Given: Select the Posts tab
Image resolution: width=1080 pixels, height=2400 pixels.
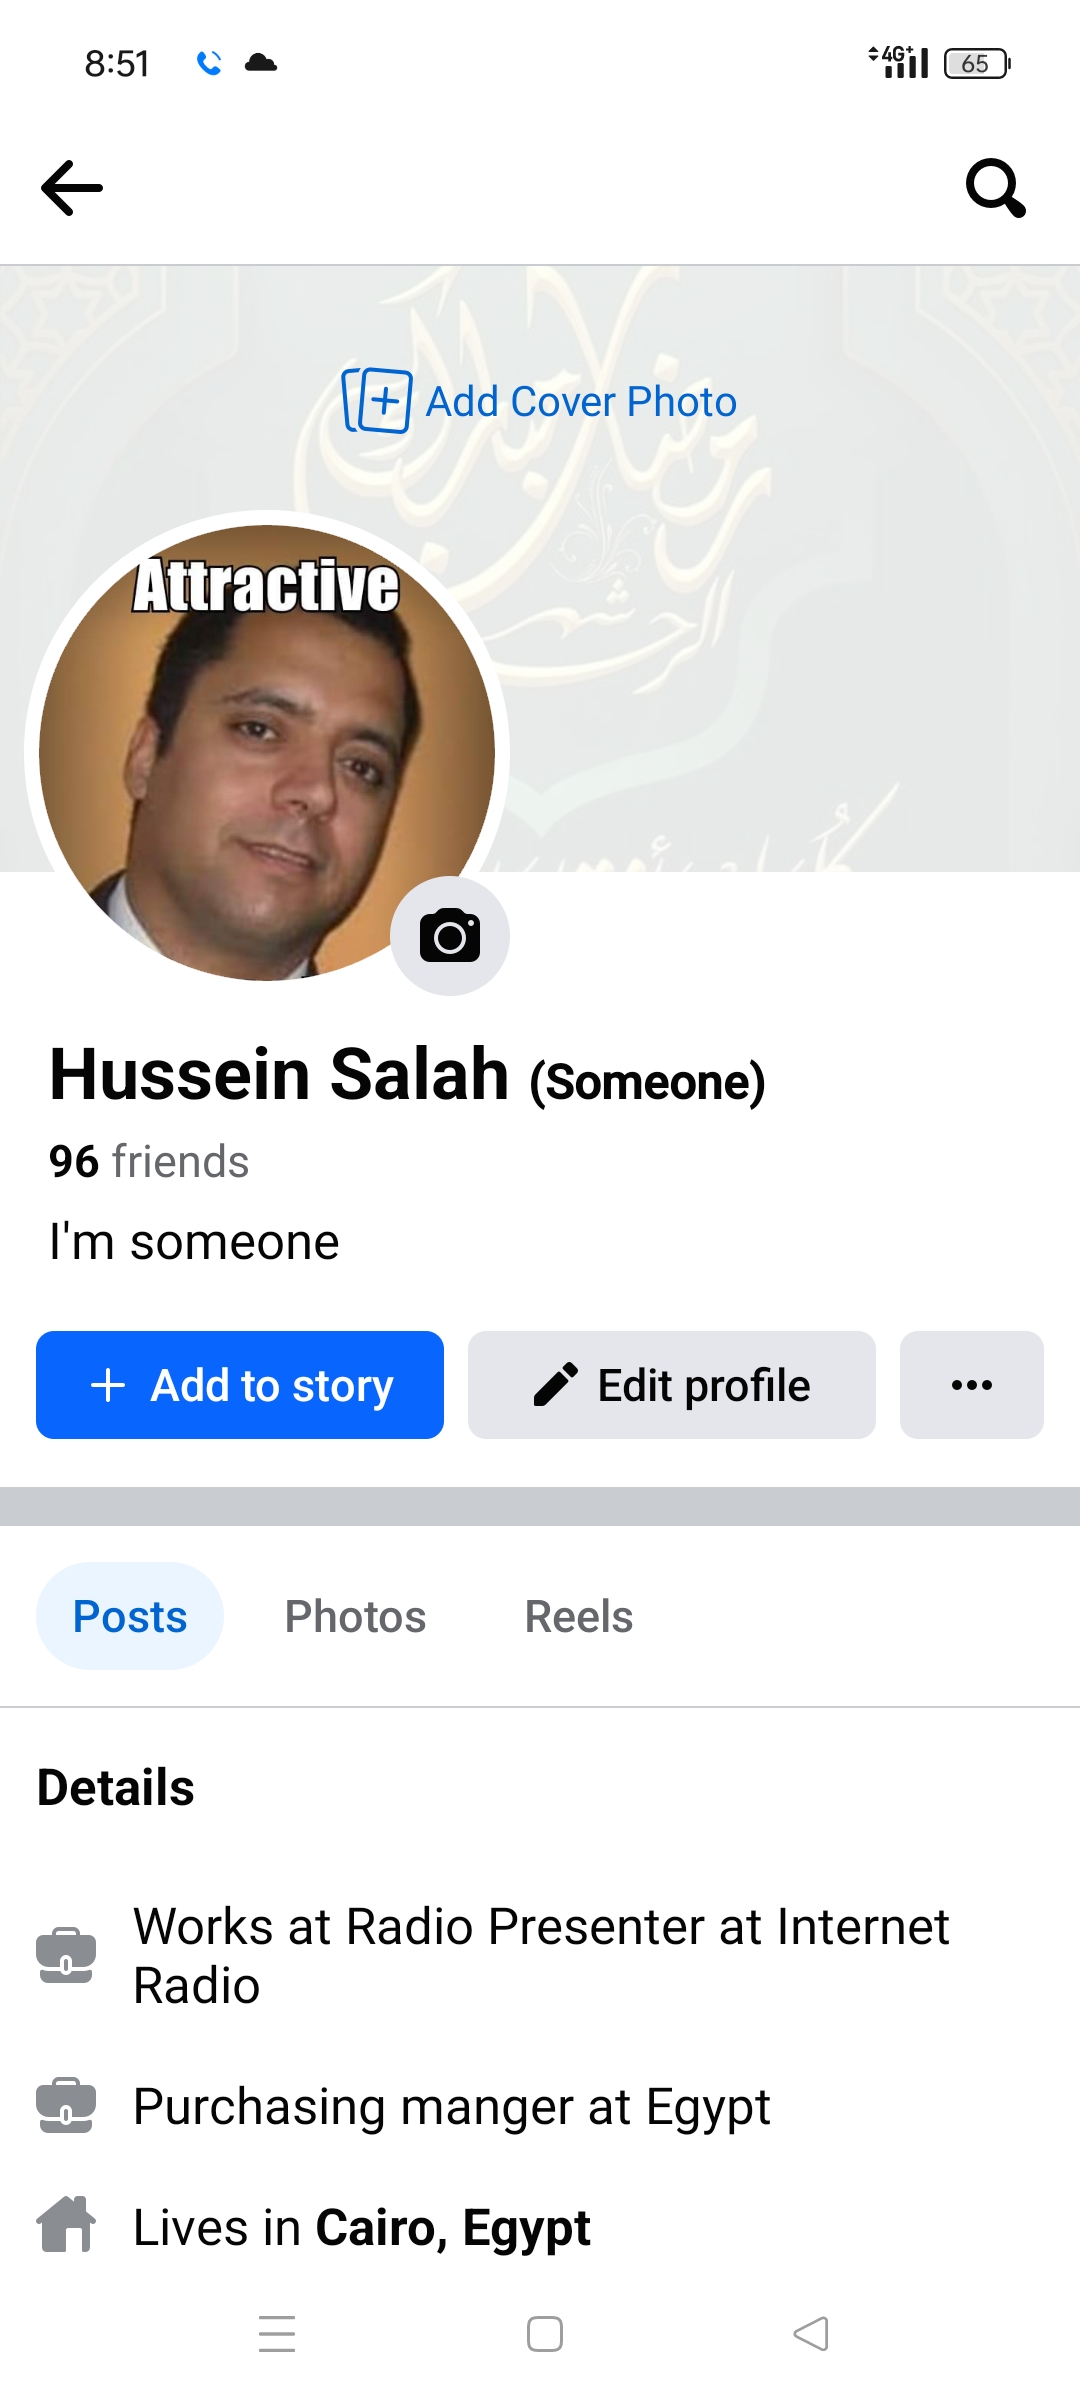Looking at the screenshot, I should (x=130, y=1616).
